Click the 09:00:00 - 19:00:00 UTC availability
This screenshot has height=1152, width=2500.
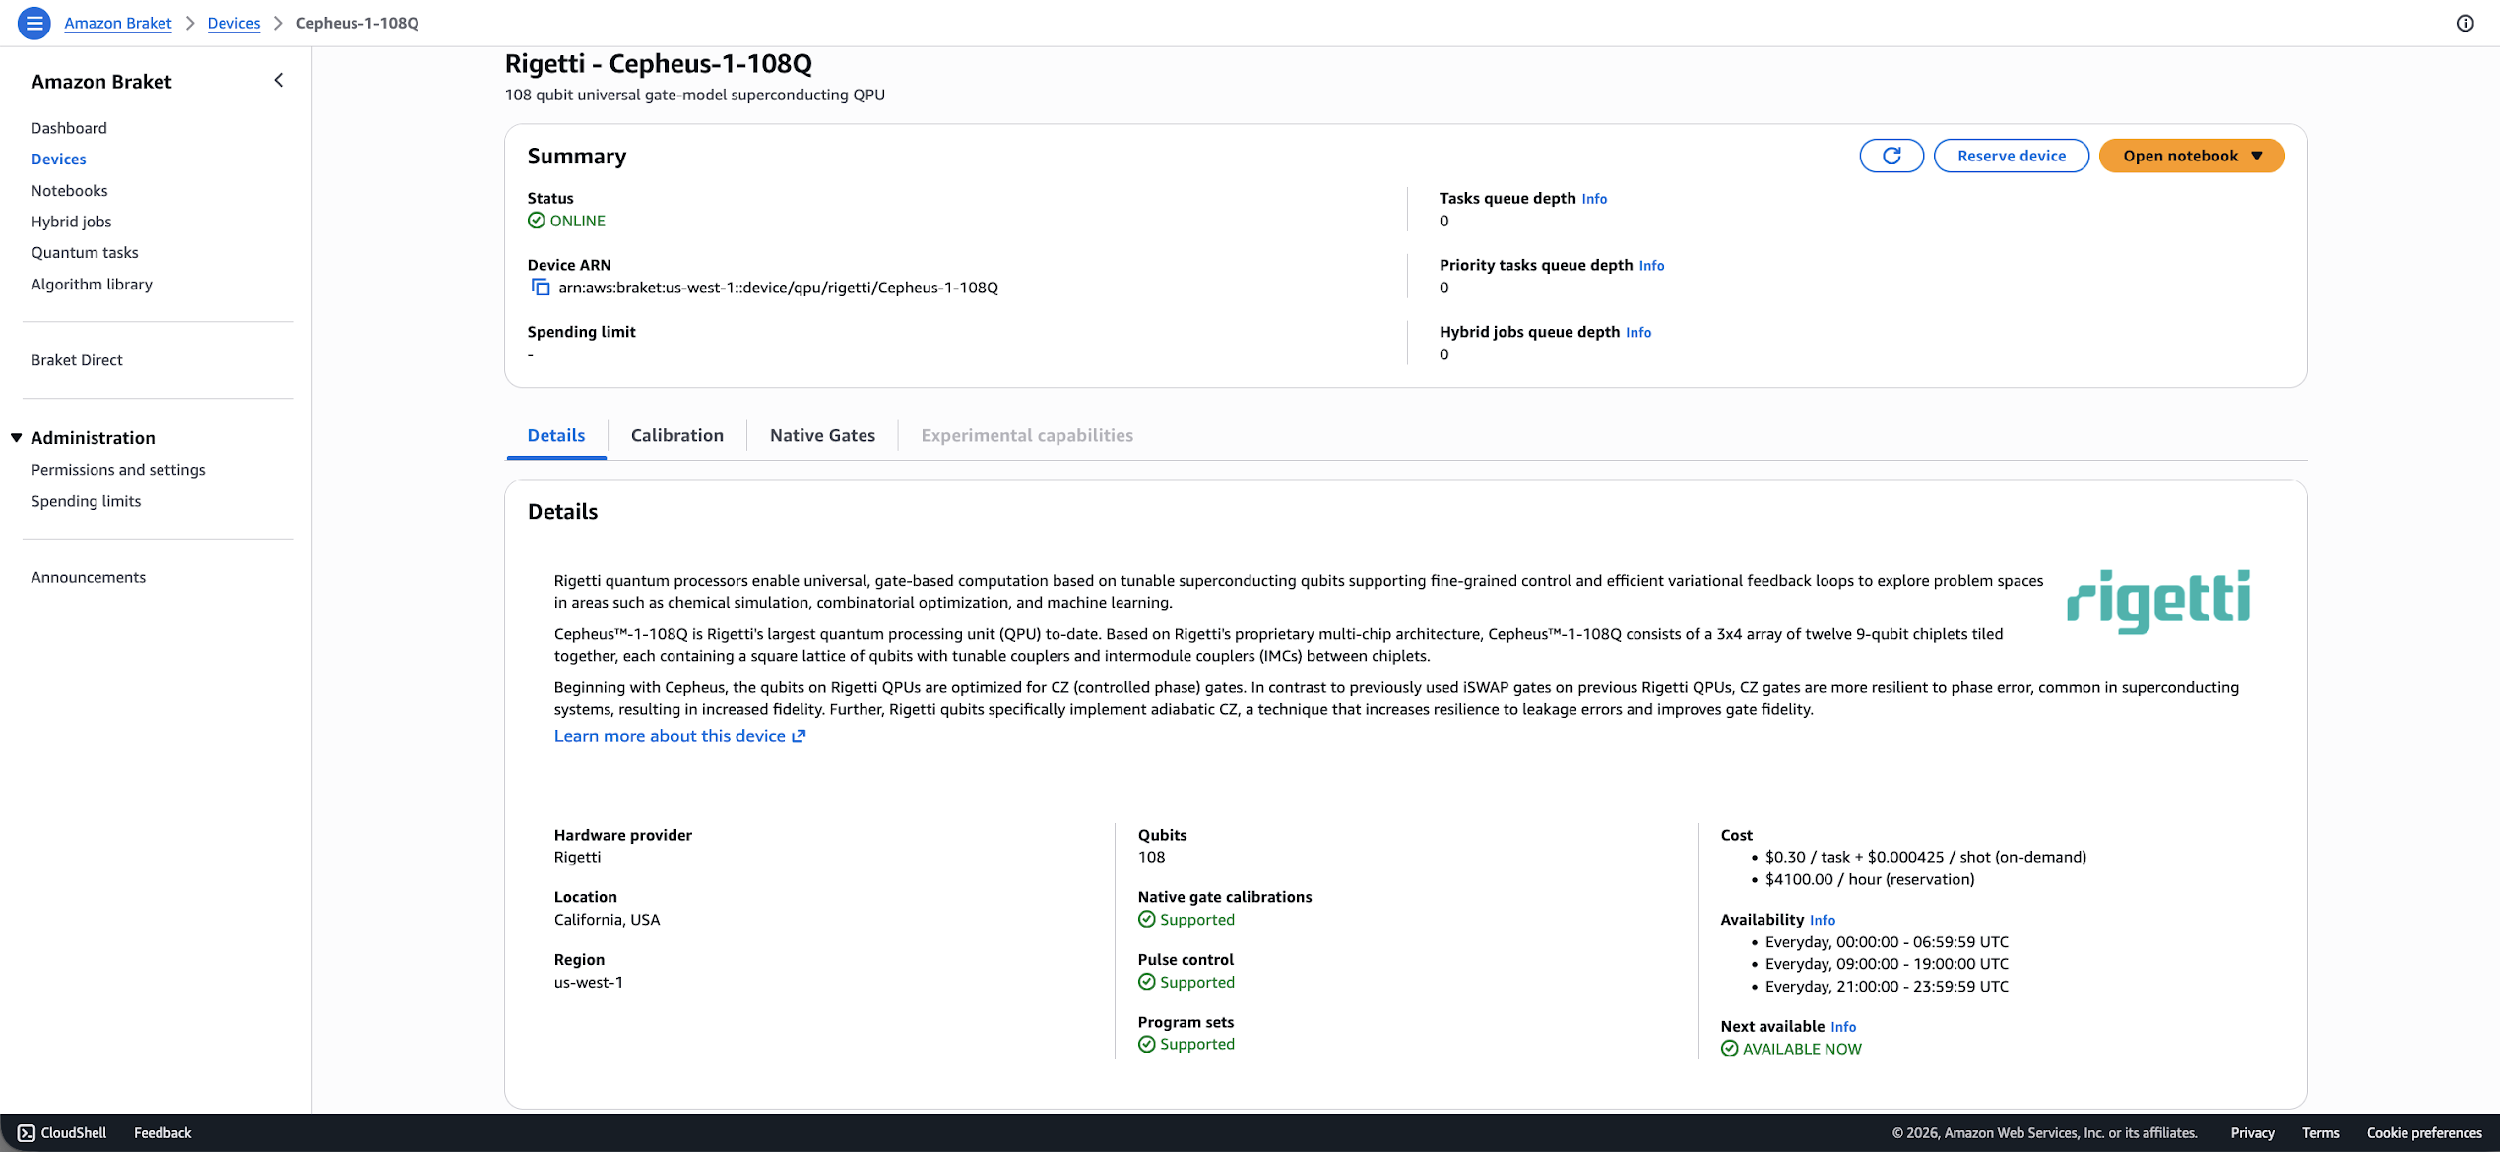click(1886, 965)
